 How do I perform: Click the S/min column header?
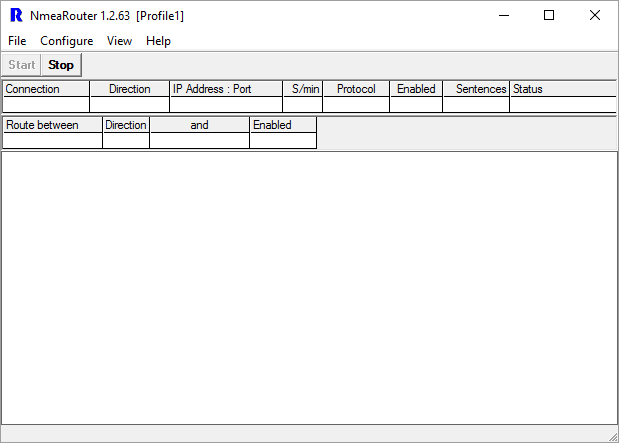(x=303, y=89)
